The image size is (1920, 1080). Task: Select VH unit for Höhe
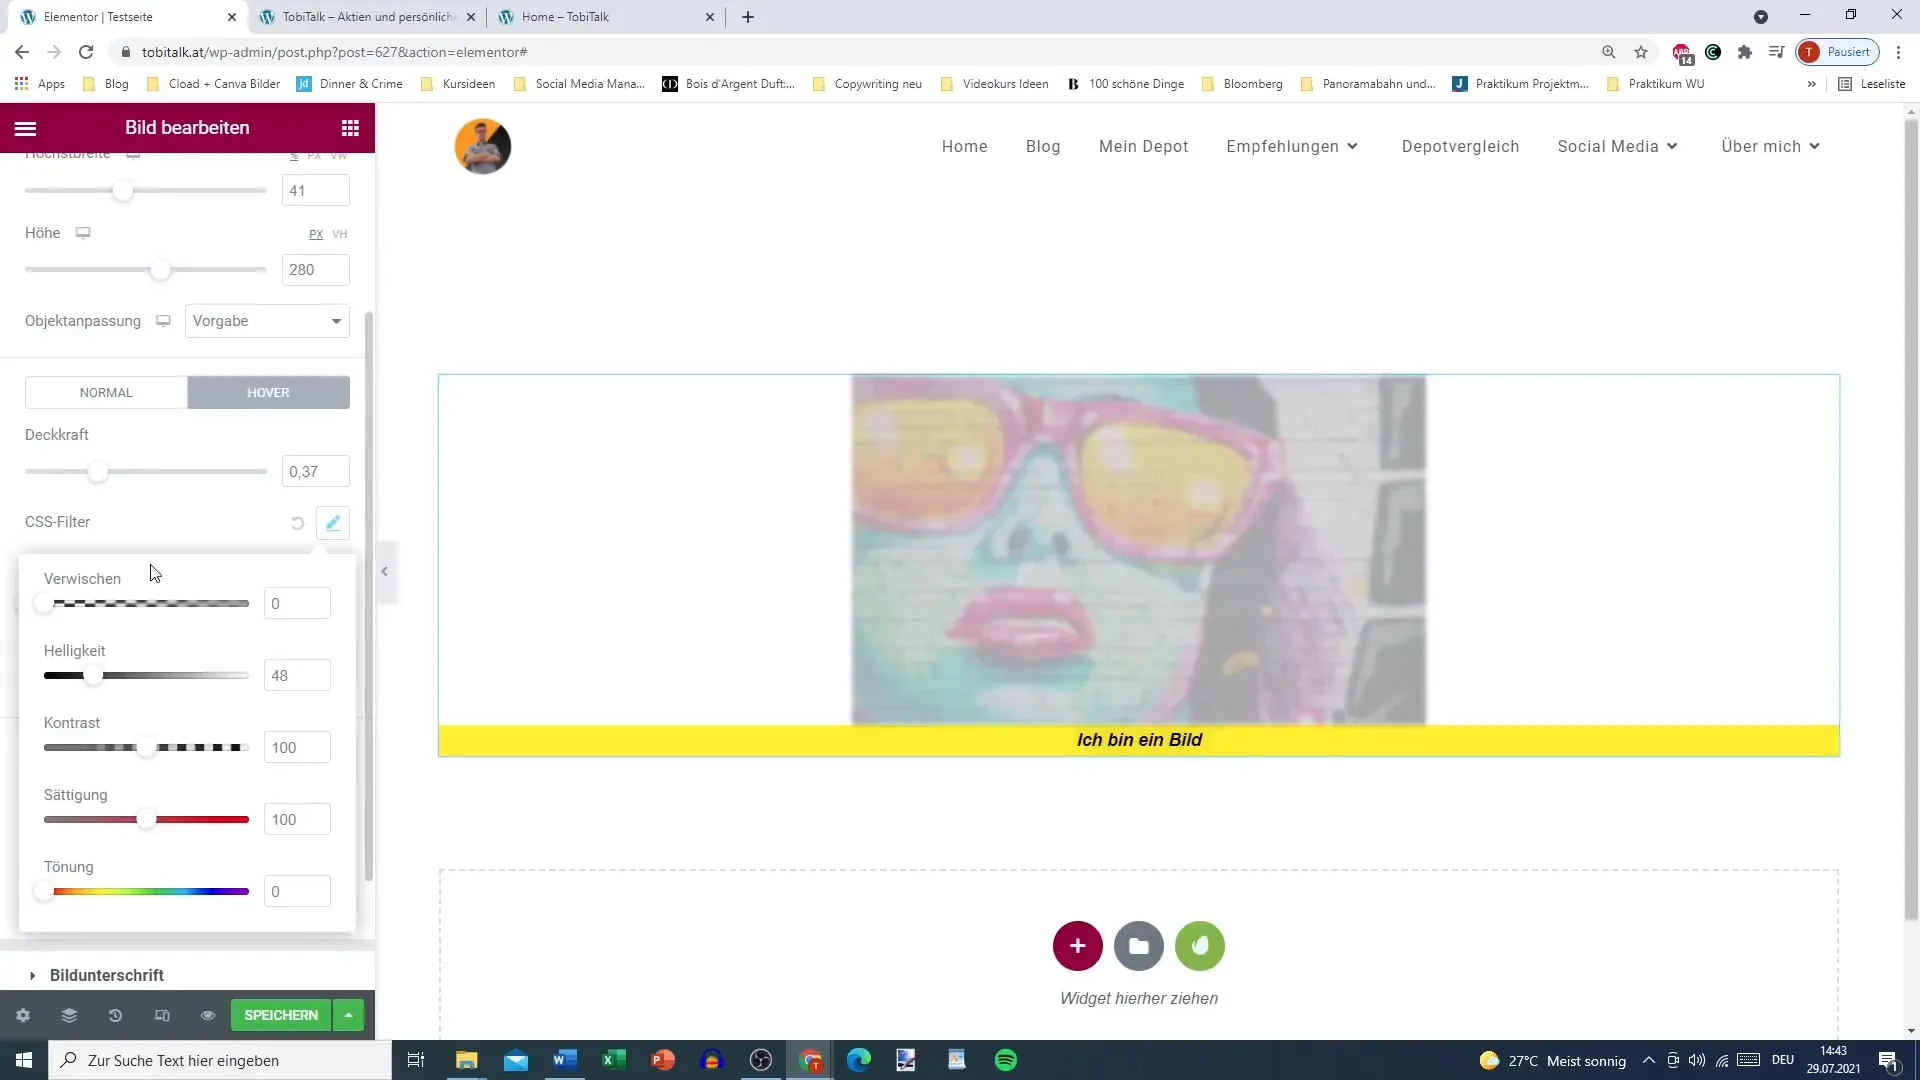click(340, 234)
